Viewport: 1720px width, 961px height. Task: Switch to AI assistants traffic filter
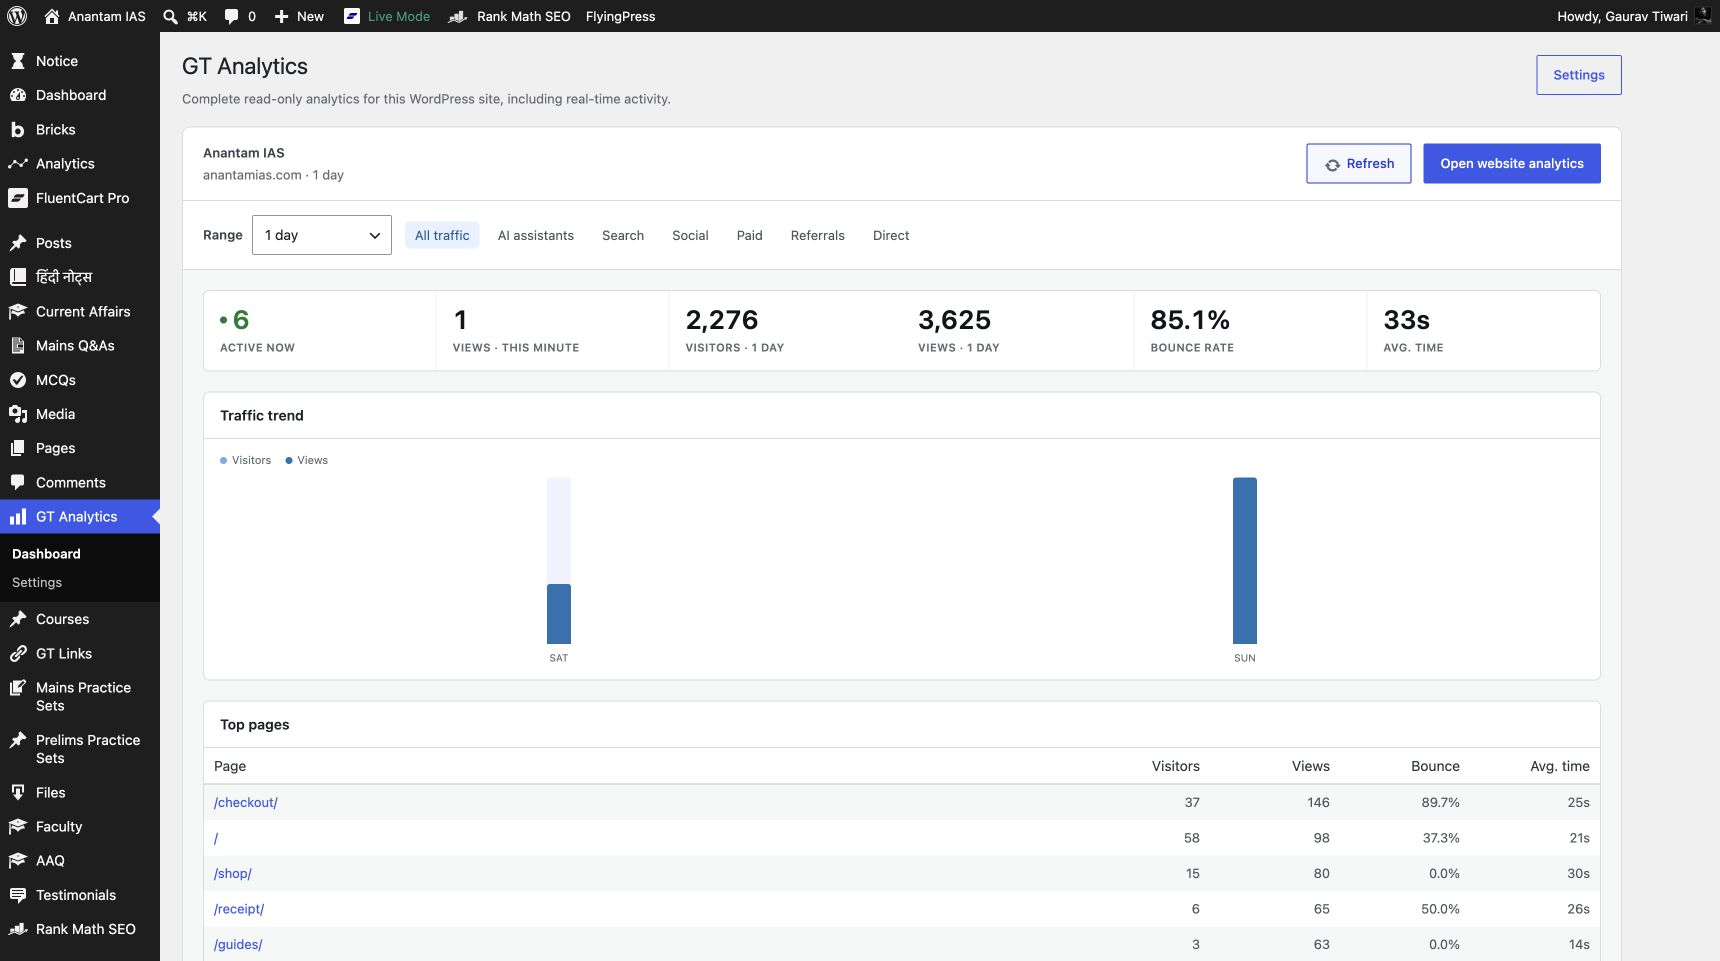tap(536, 235)
